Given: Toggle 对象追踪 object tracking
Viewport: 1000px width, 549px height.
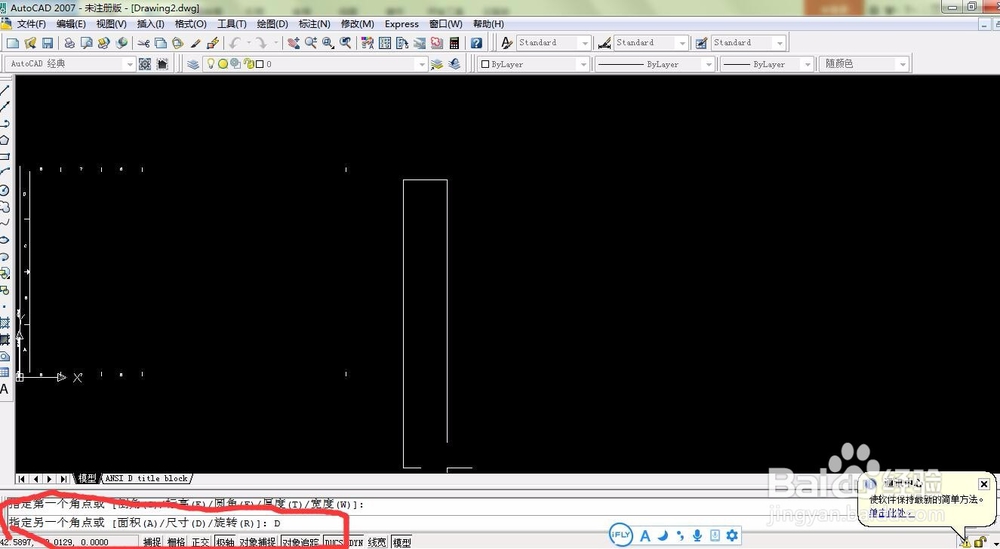Looking at the screenshot, I should 300,542.
